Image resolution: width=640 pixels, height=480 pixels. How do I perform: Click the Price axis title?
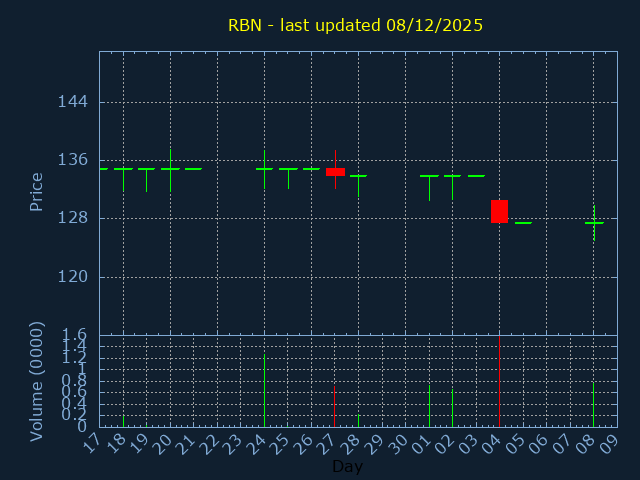37,191
